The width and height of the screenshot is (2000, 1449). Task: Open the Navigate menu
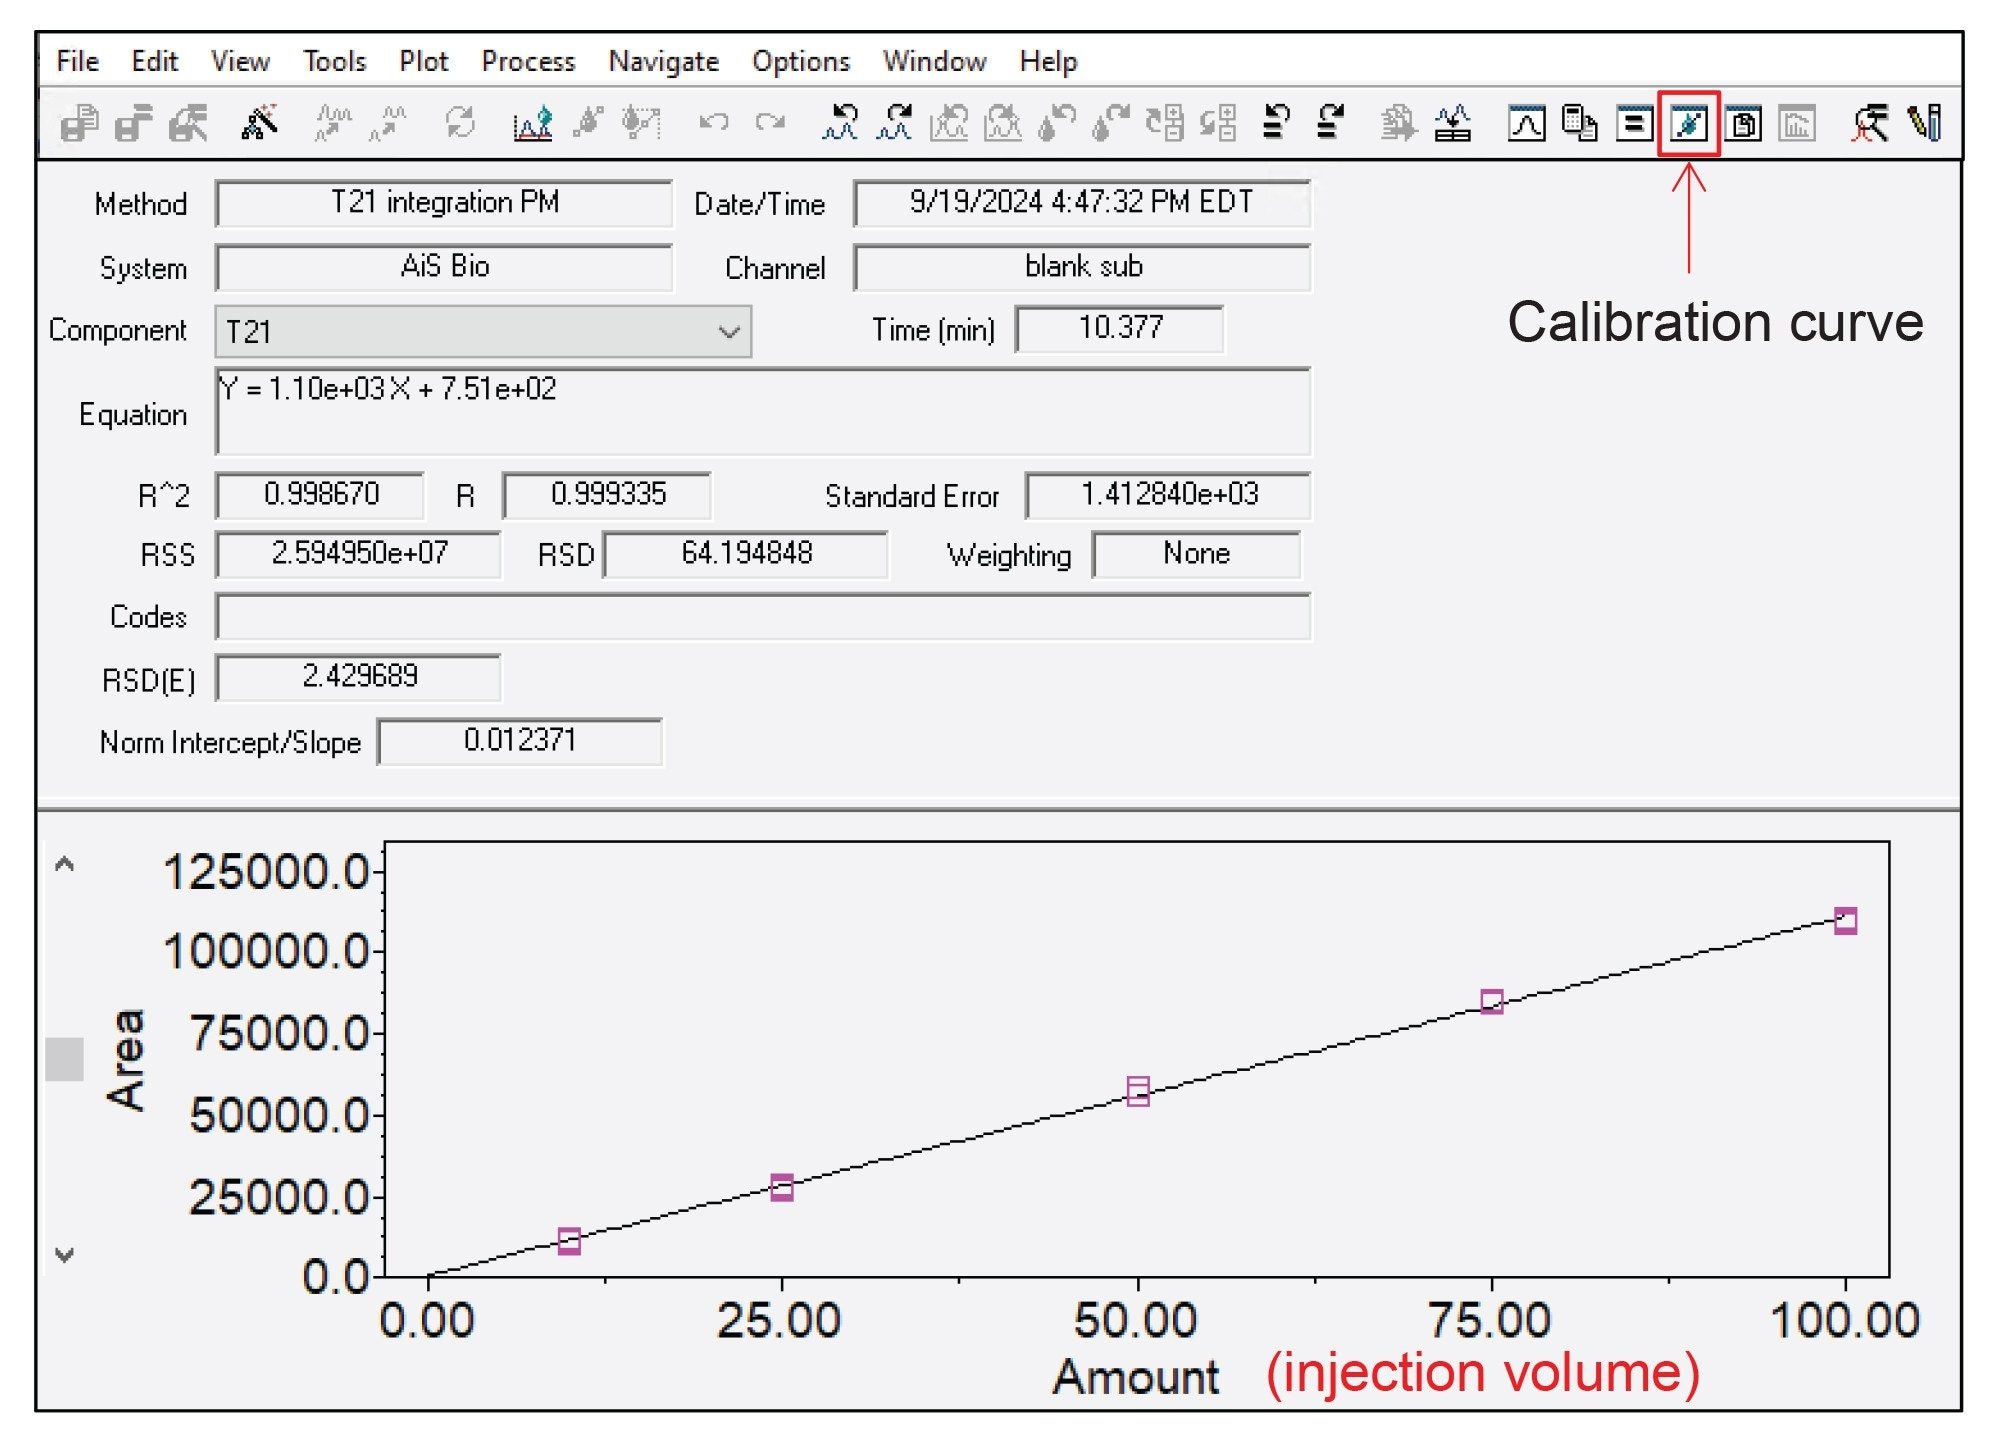coord(663,62)
